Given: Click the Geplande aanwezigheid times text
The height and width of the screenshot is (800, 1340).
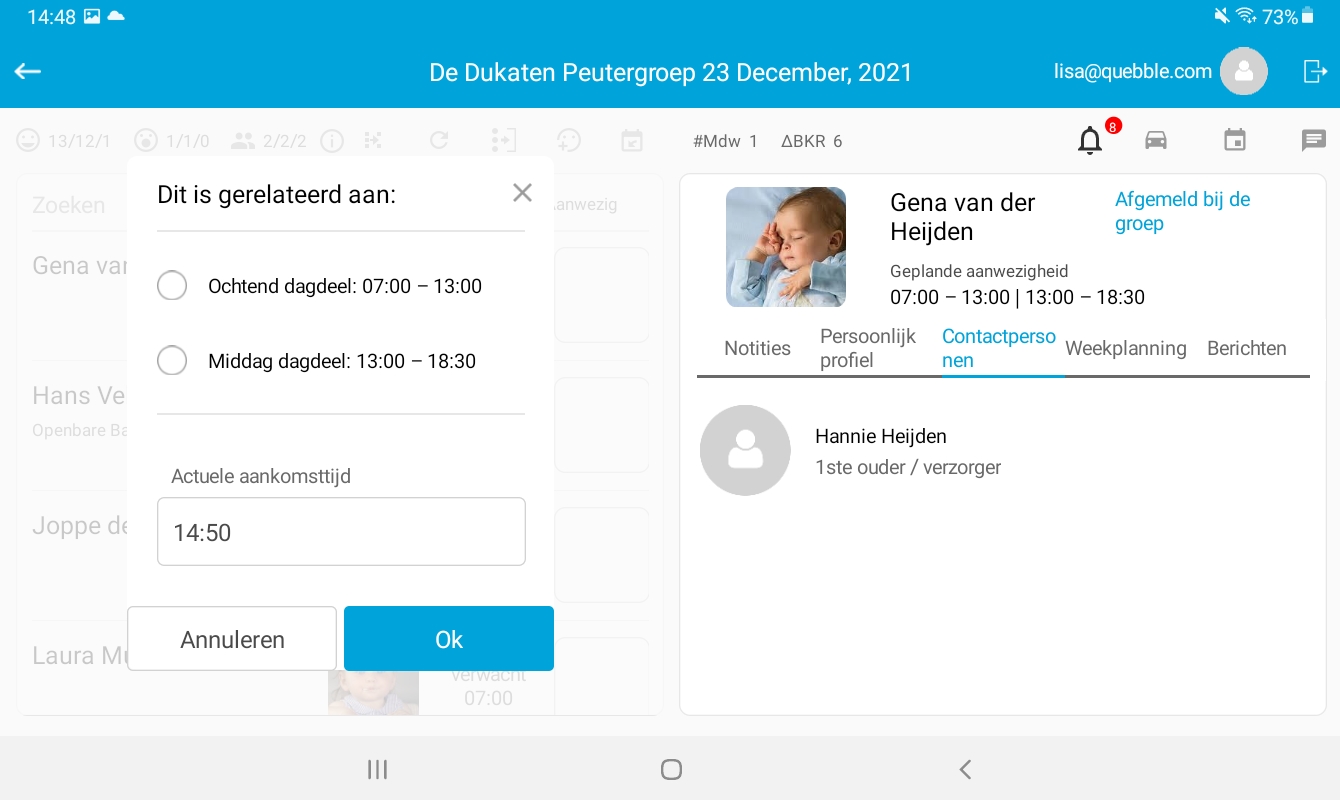Looking at the screenshot, I should [1017, 297].
